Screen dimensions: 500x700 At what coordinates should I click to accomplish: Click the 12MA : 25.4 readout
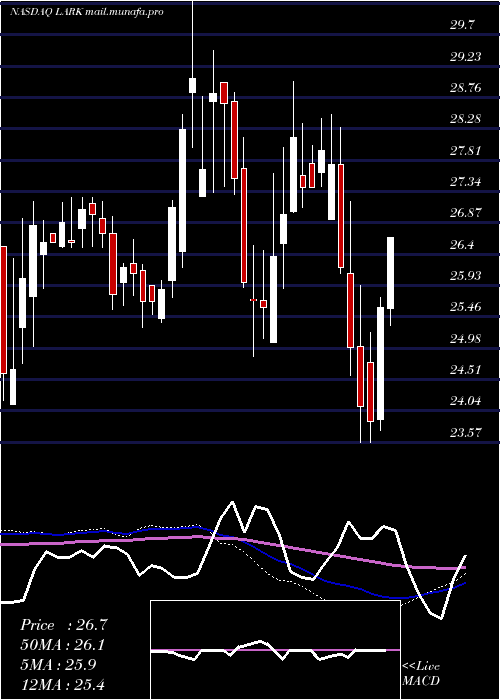click(63, 684)
